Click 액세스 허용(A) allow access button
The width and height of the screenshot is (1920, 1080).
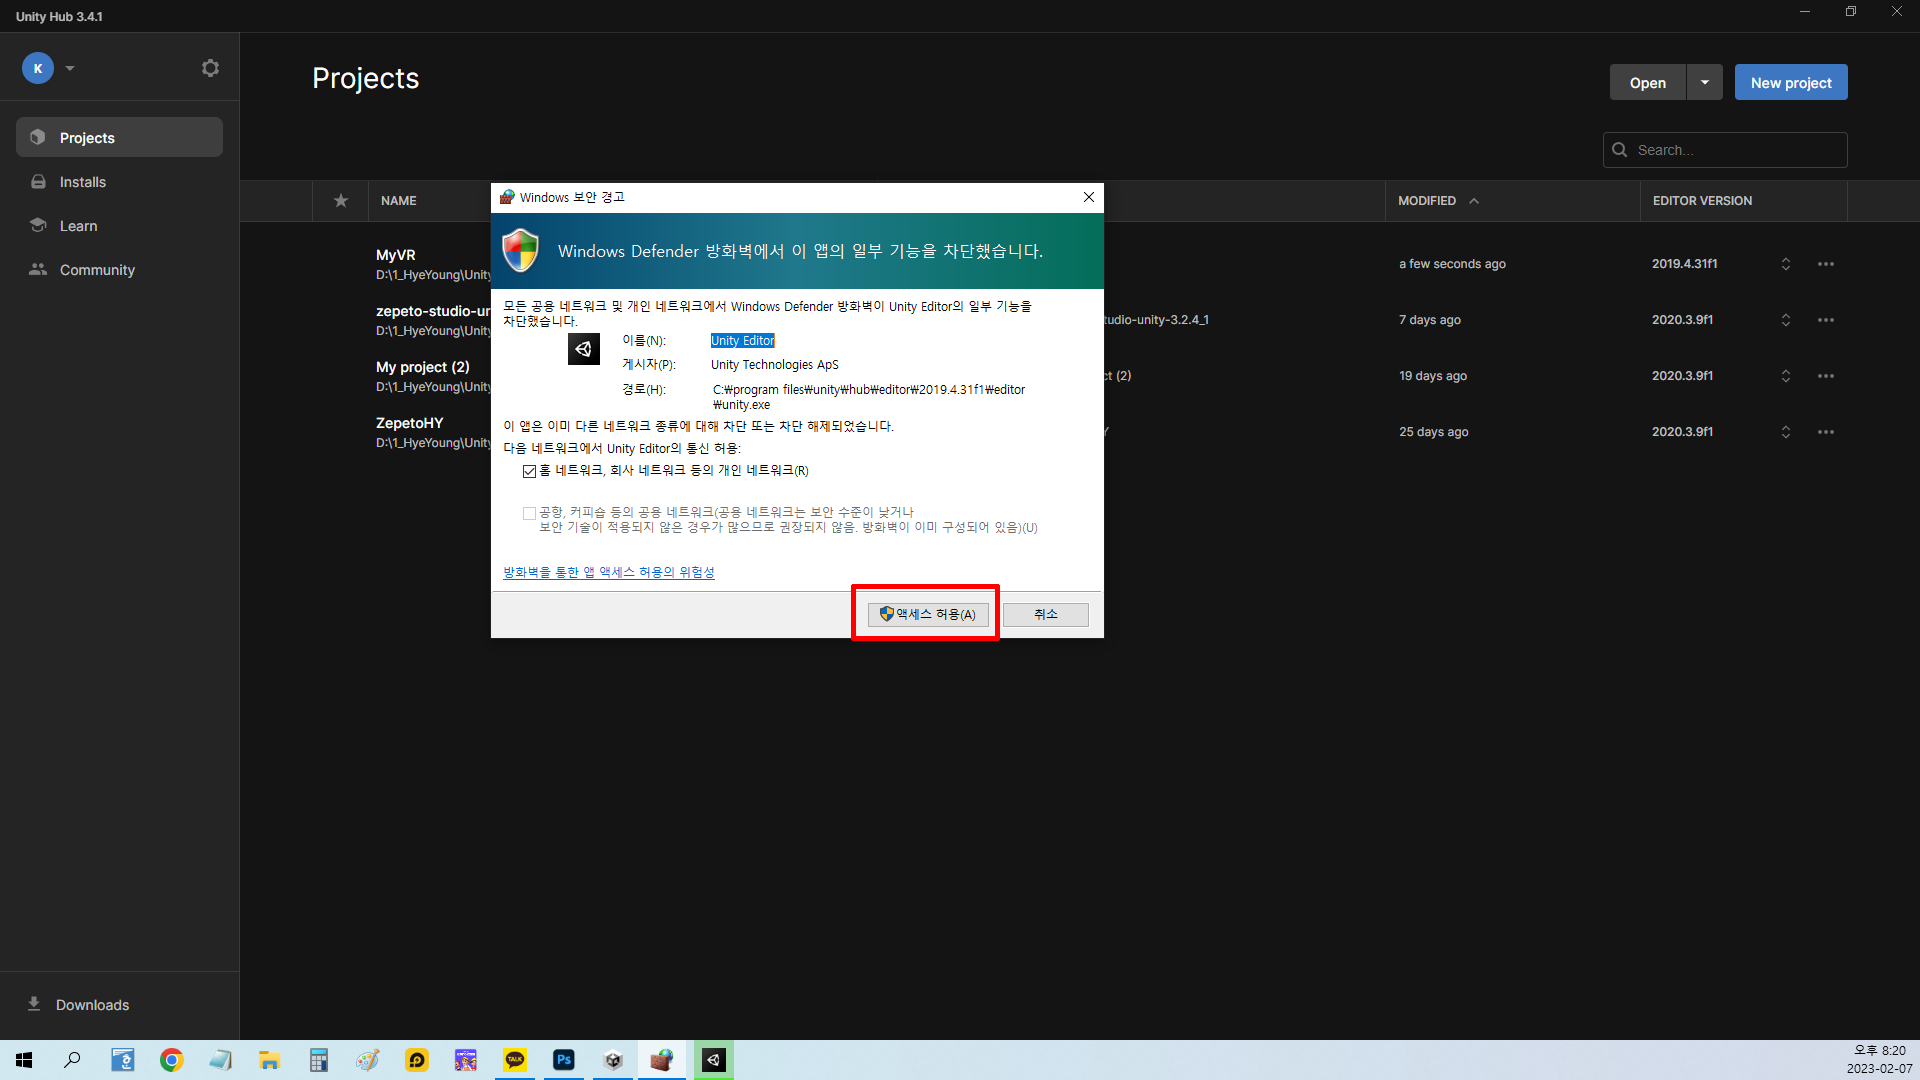[x=928, y=614]
